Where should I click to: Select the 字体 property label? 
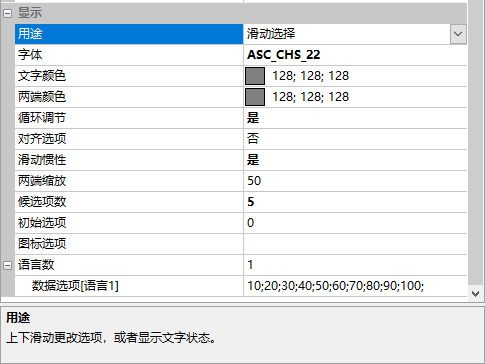tap(30, 55)
